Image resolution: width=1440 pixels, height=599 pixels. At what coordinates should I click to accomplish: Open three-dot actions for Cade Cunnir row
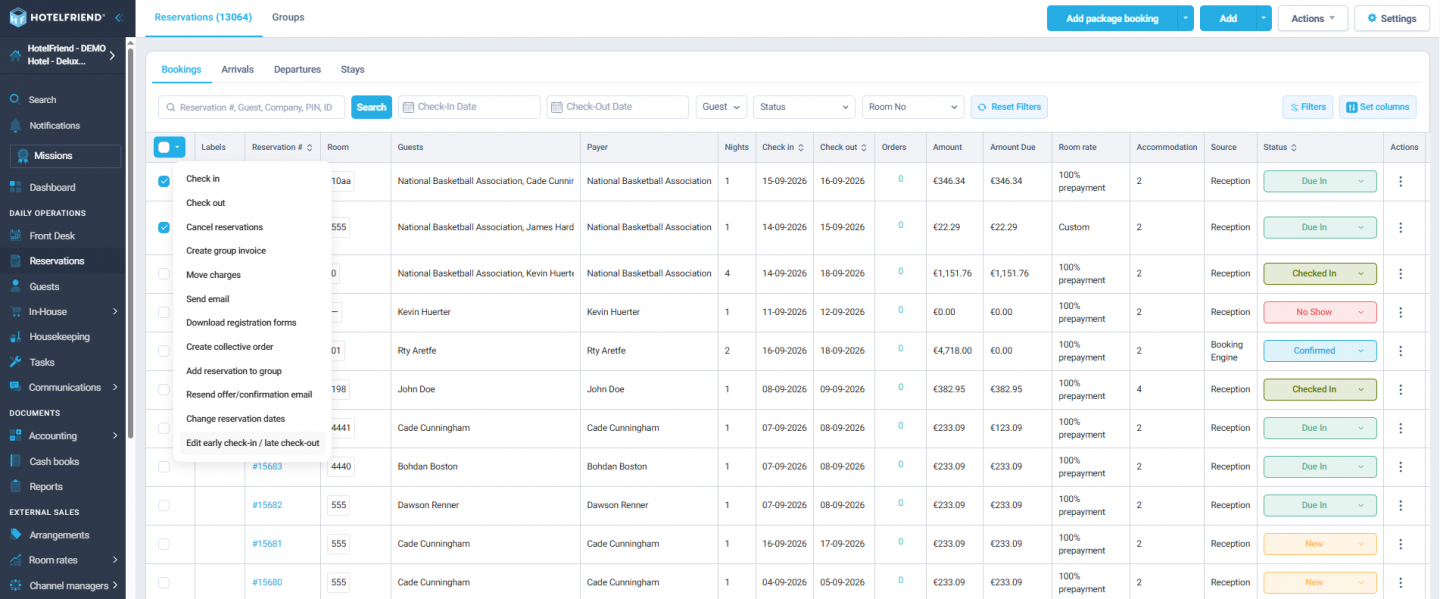(1401, 181)
